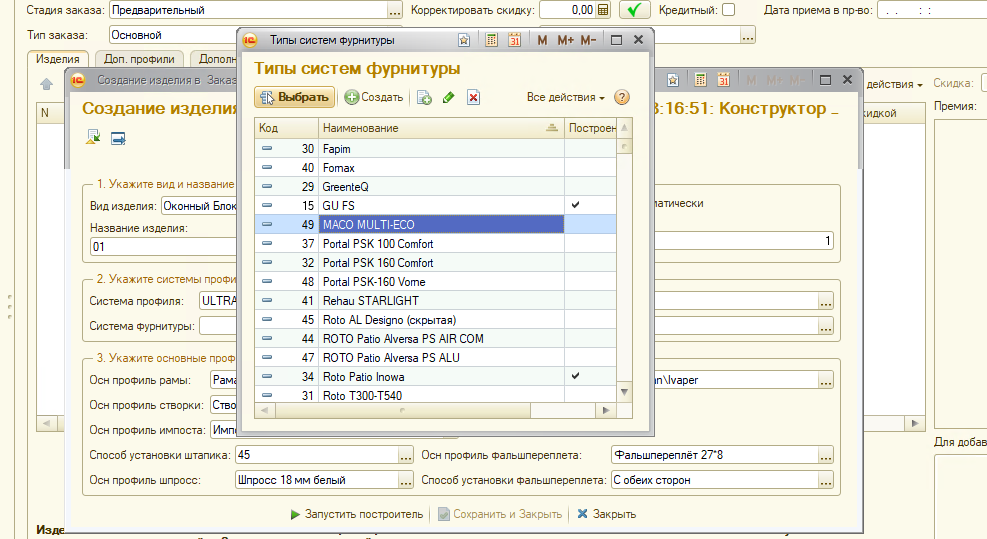Click the M memory button in the dialog title bar
The width and height of the screenshot is (987, 539).
click(x=542, y=40)
